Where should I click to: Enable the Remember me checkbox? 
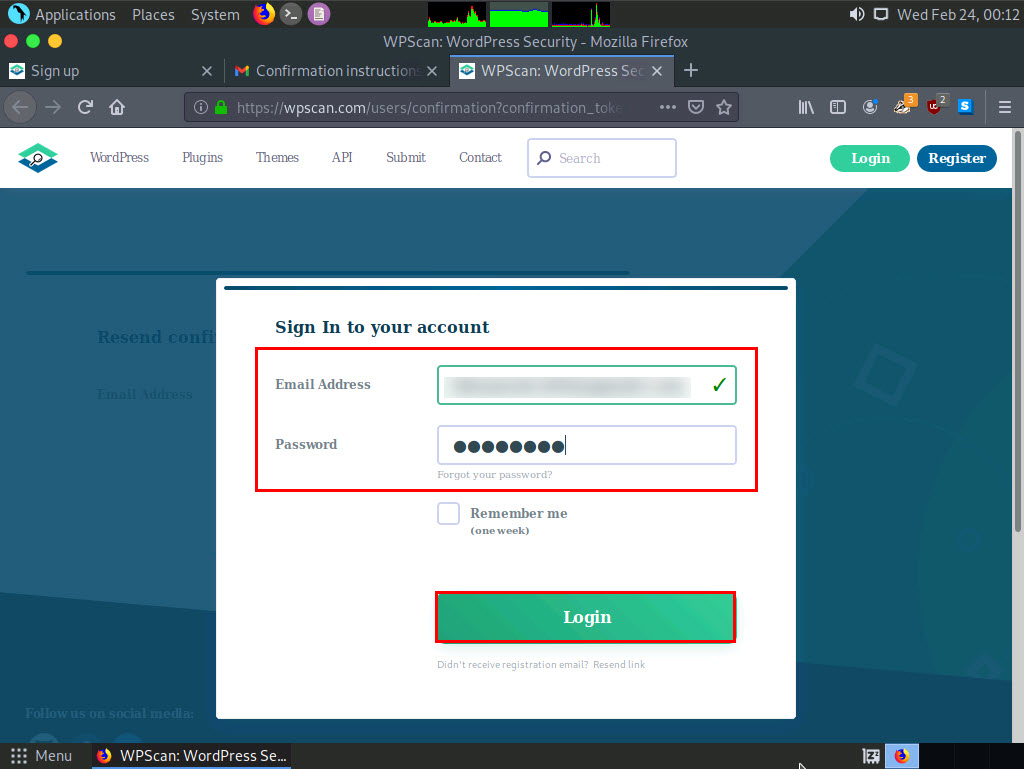pos(448,514)
